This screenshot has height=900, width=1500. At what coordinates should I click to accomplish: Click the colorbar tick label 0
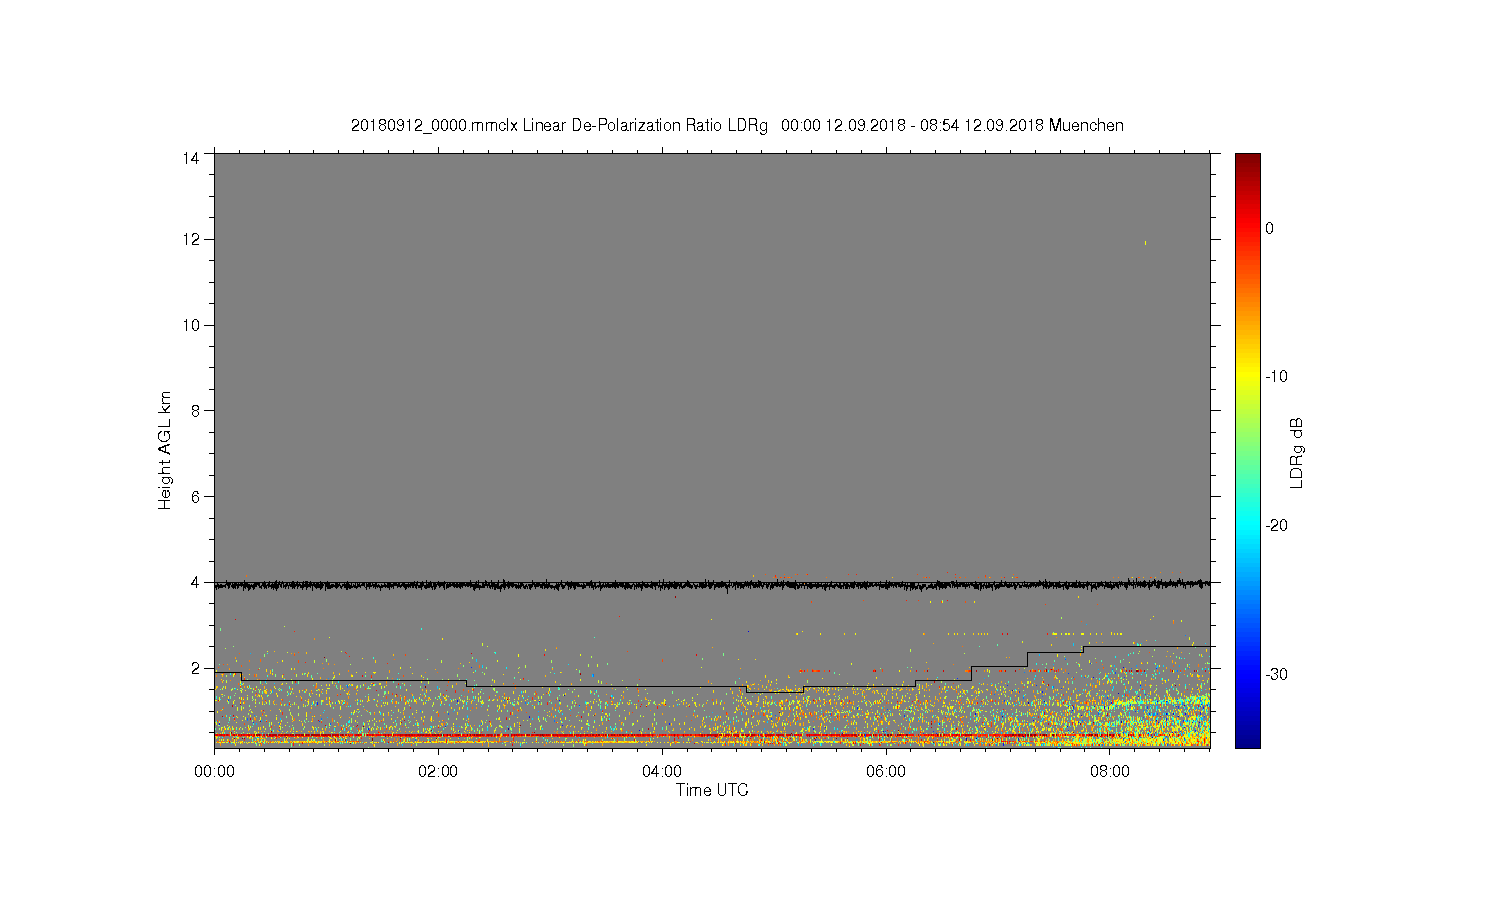click(1270, 228)
